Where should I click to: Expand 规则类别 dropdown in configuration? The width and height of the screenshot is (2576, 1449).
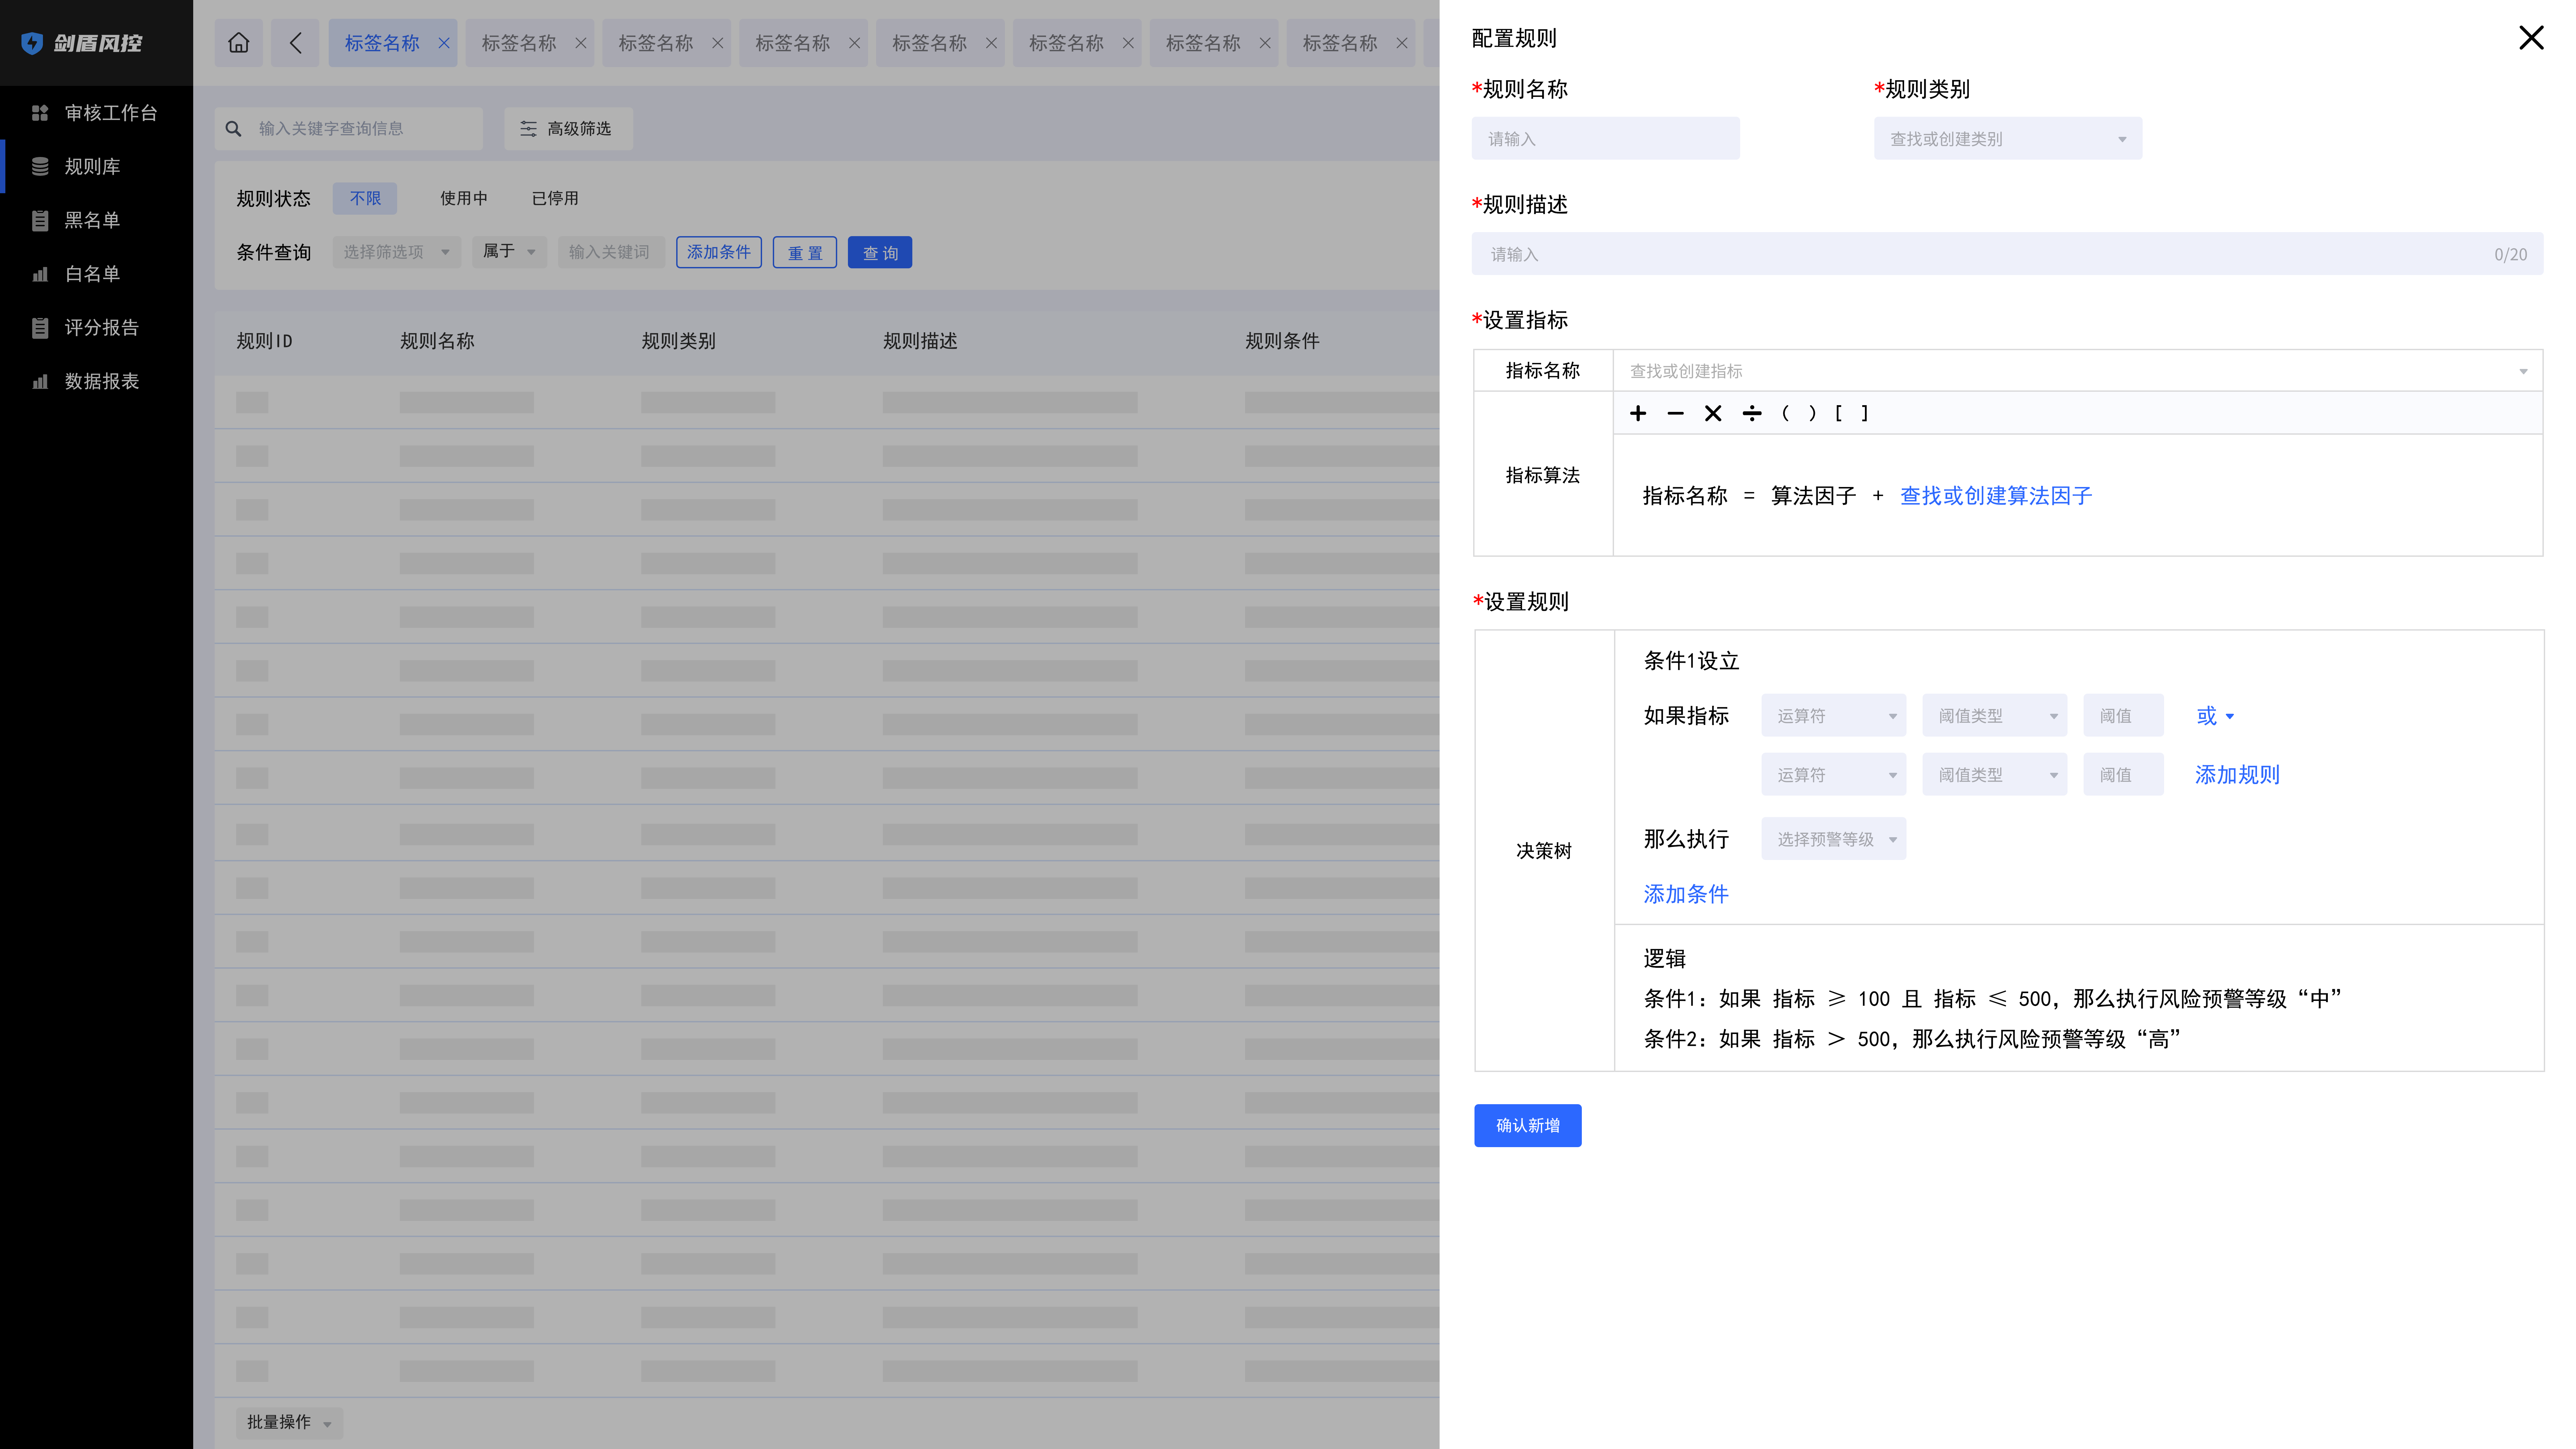[2008, 138]
